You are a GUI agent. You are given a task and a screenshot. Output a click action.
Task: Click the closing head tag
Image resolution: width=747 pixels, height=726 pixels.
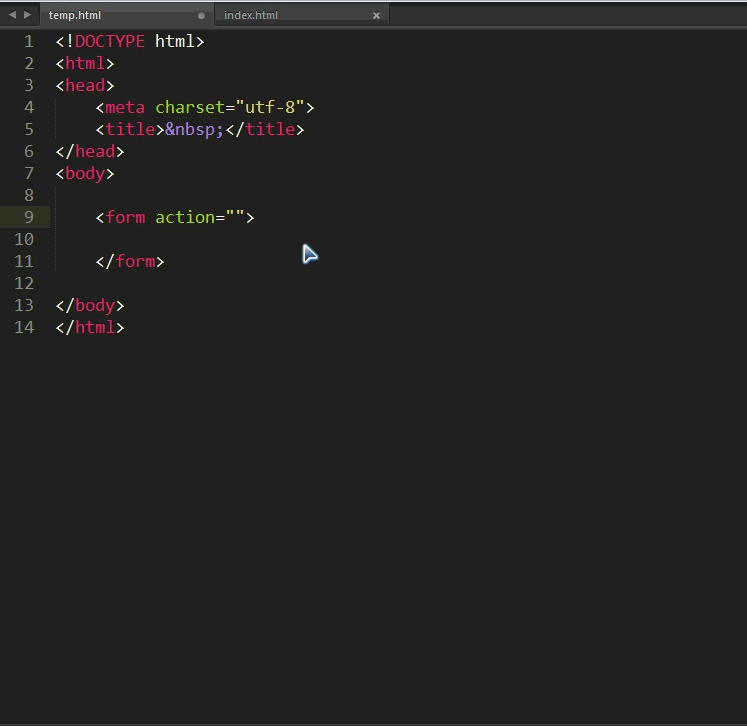point(94,151)
